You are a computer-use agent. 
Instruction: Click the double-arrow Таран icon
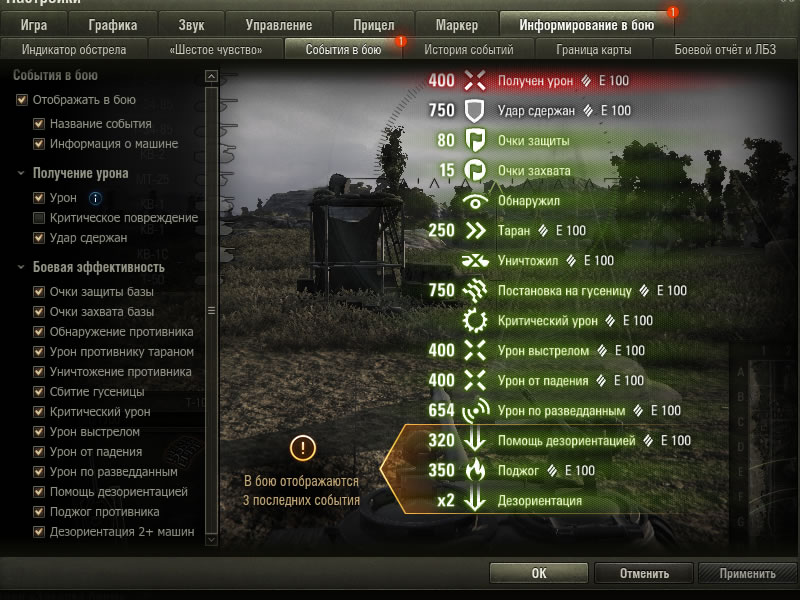476,231
